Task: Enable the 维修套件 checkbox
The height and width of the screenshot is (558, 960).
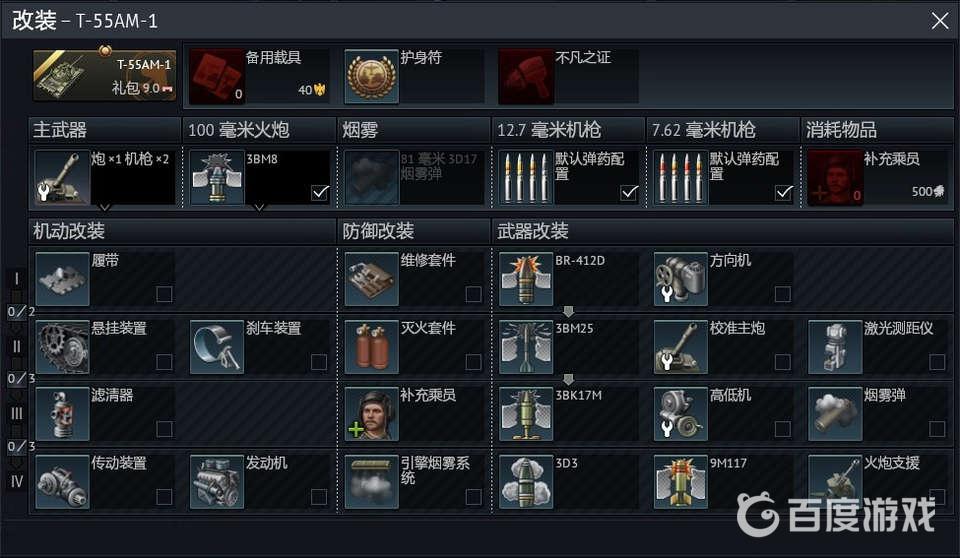Action: click(x=473, y=294)
